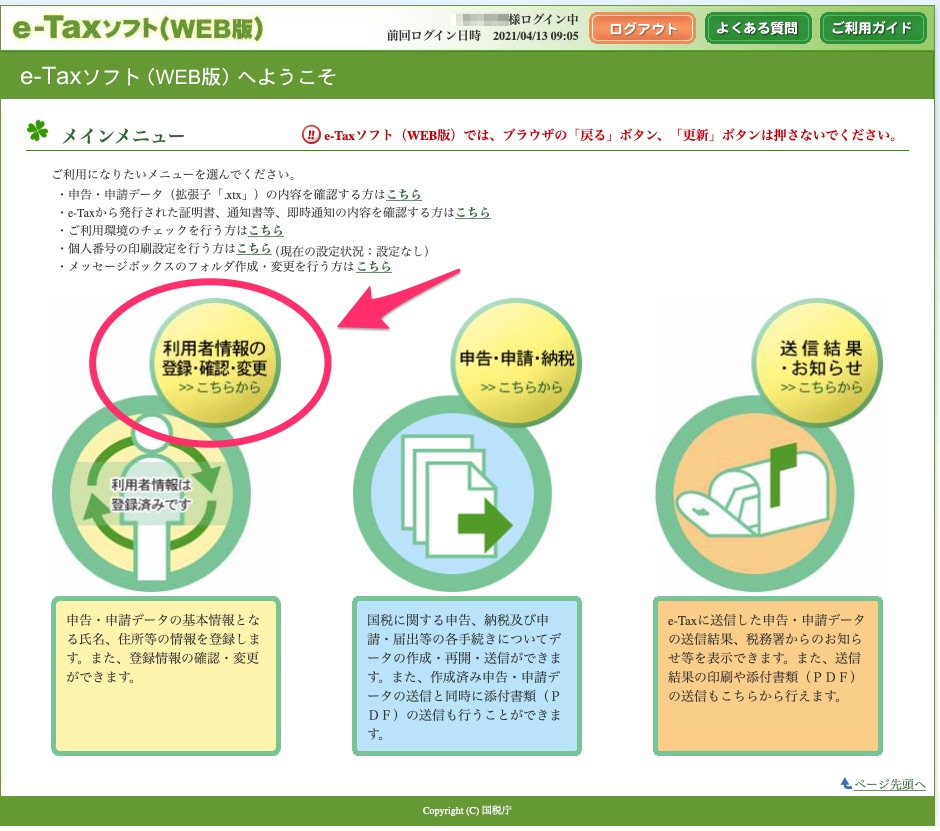Click orange description box about 送信結果
The width and height of the screenshot is (940, 831).
point(767,676)
